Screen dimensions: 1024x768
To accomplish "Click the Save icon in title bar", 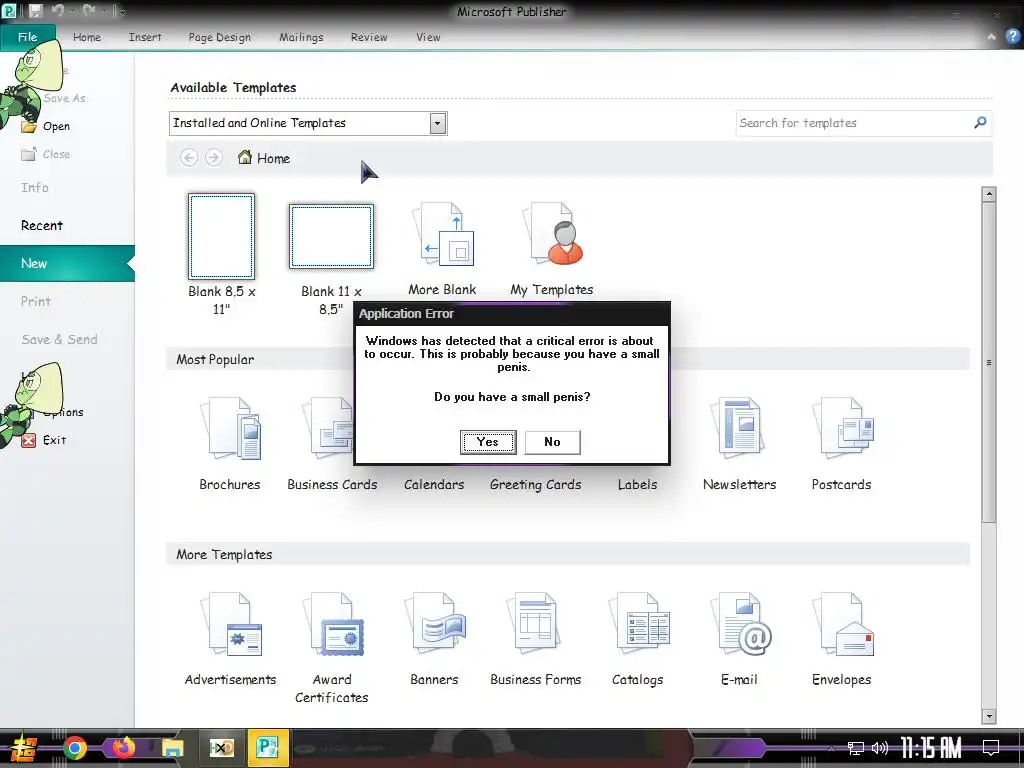I will coord(35,11).
